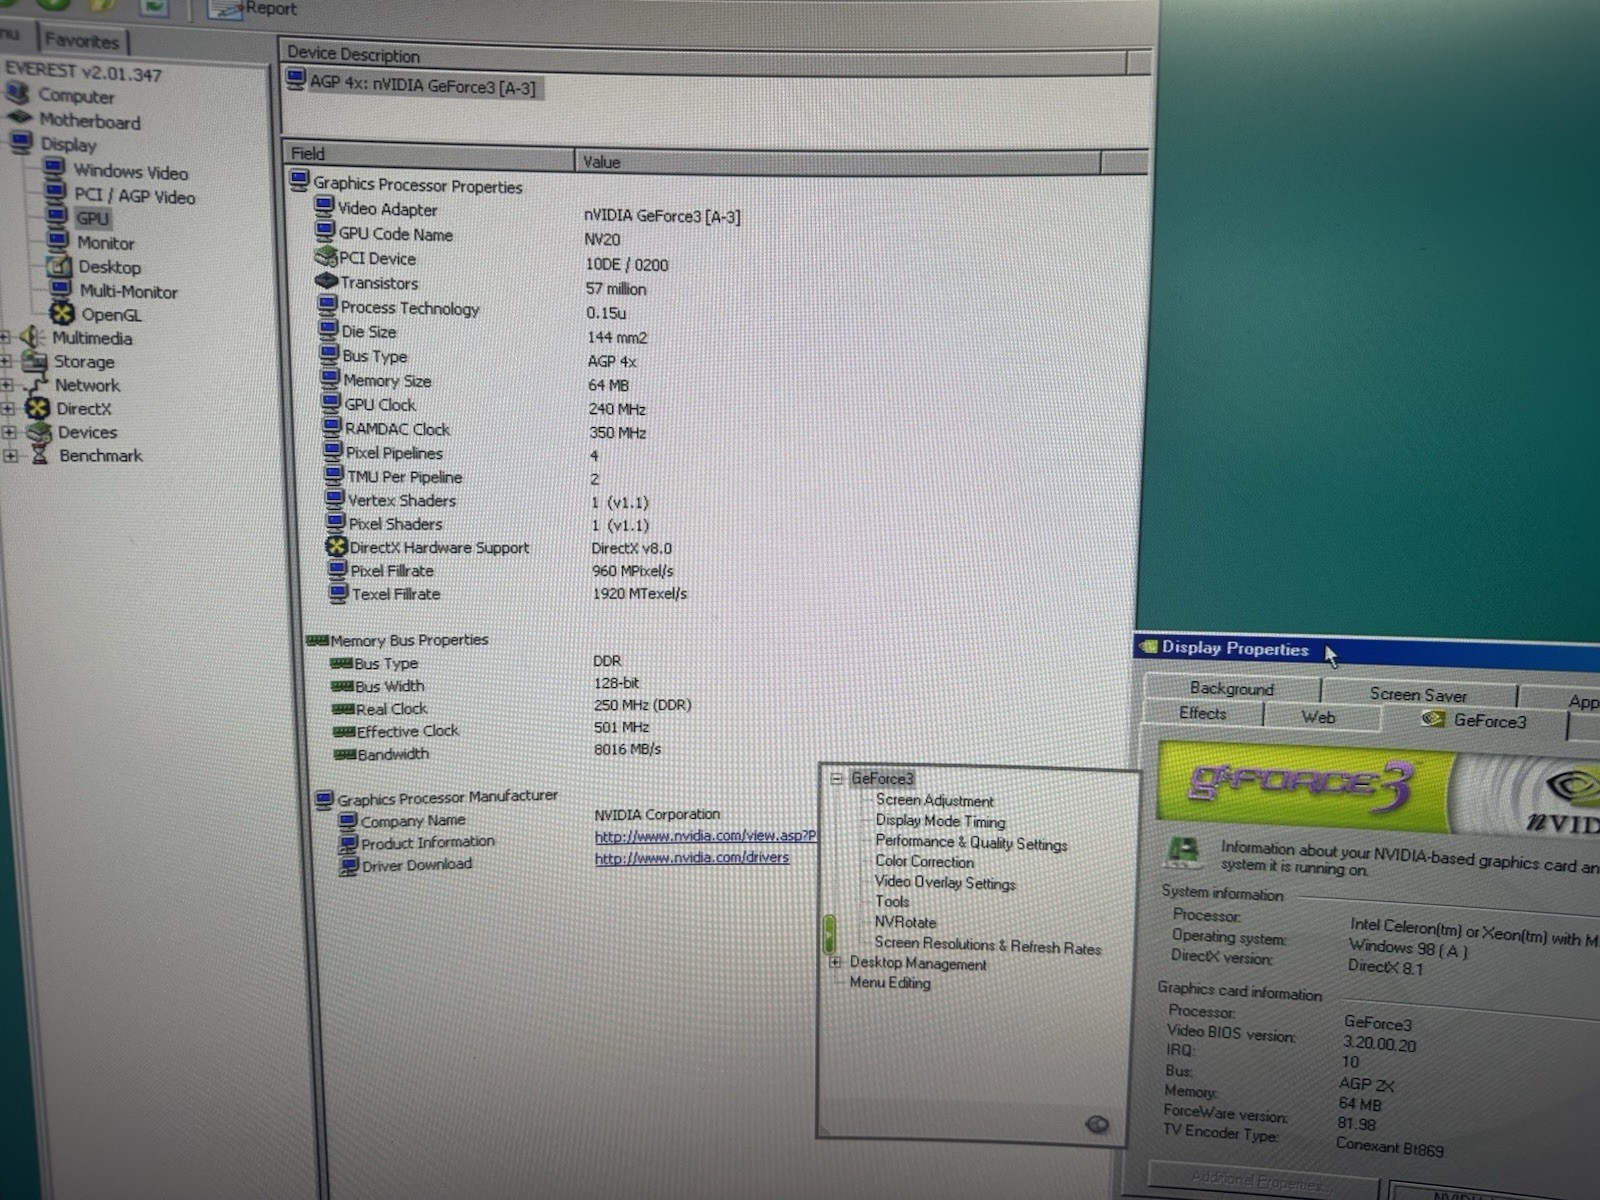Click Additional Properties button

pyautogui.click(x=1261, y=1181)
